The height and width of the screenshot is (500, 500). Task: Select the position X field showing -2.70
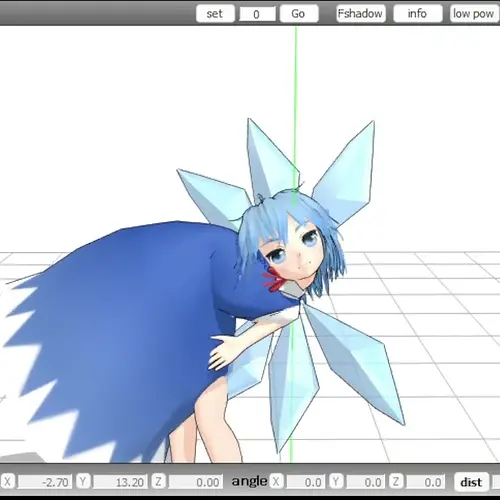(45, 482)
